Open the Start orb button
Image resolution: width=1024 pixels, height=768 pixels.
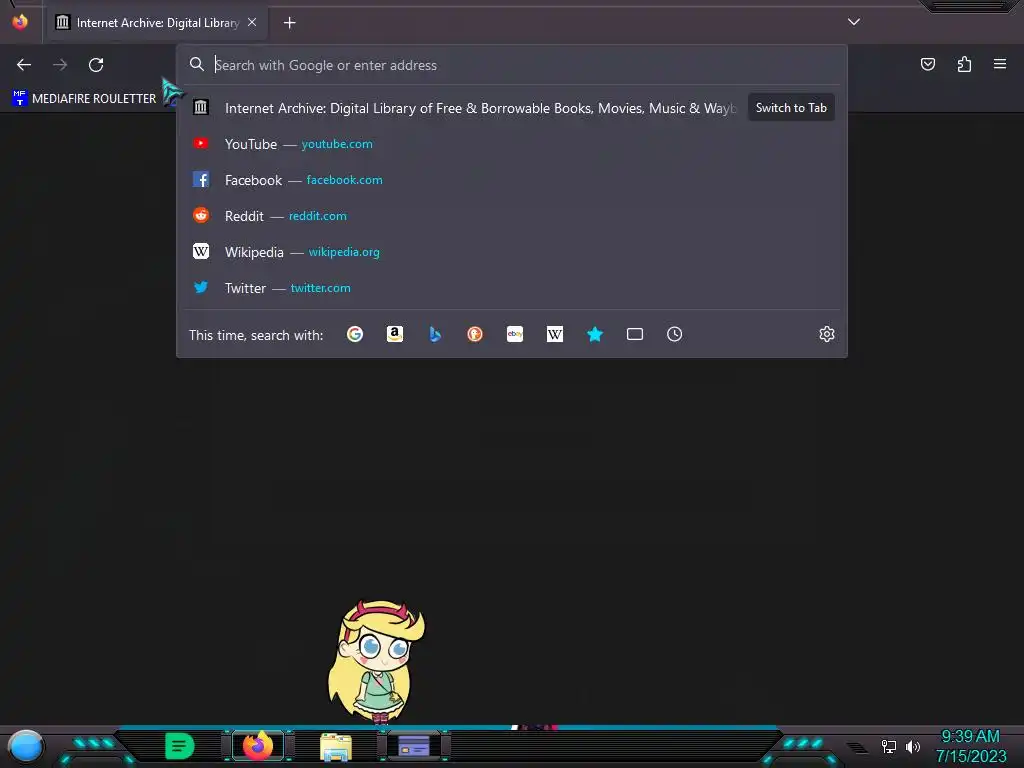point(26,746)
